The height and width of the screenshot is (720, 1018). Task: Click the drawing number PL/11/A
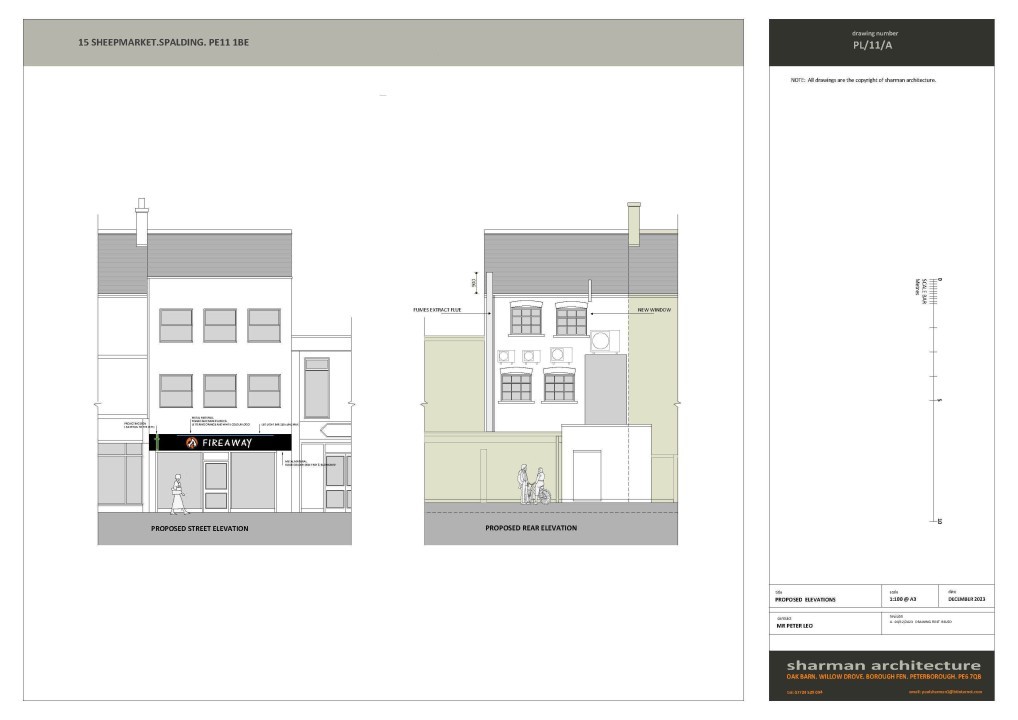[x=866, y=45]
